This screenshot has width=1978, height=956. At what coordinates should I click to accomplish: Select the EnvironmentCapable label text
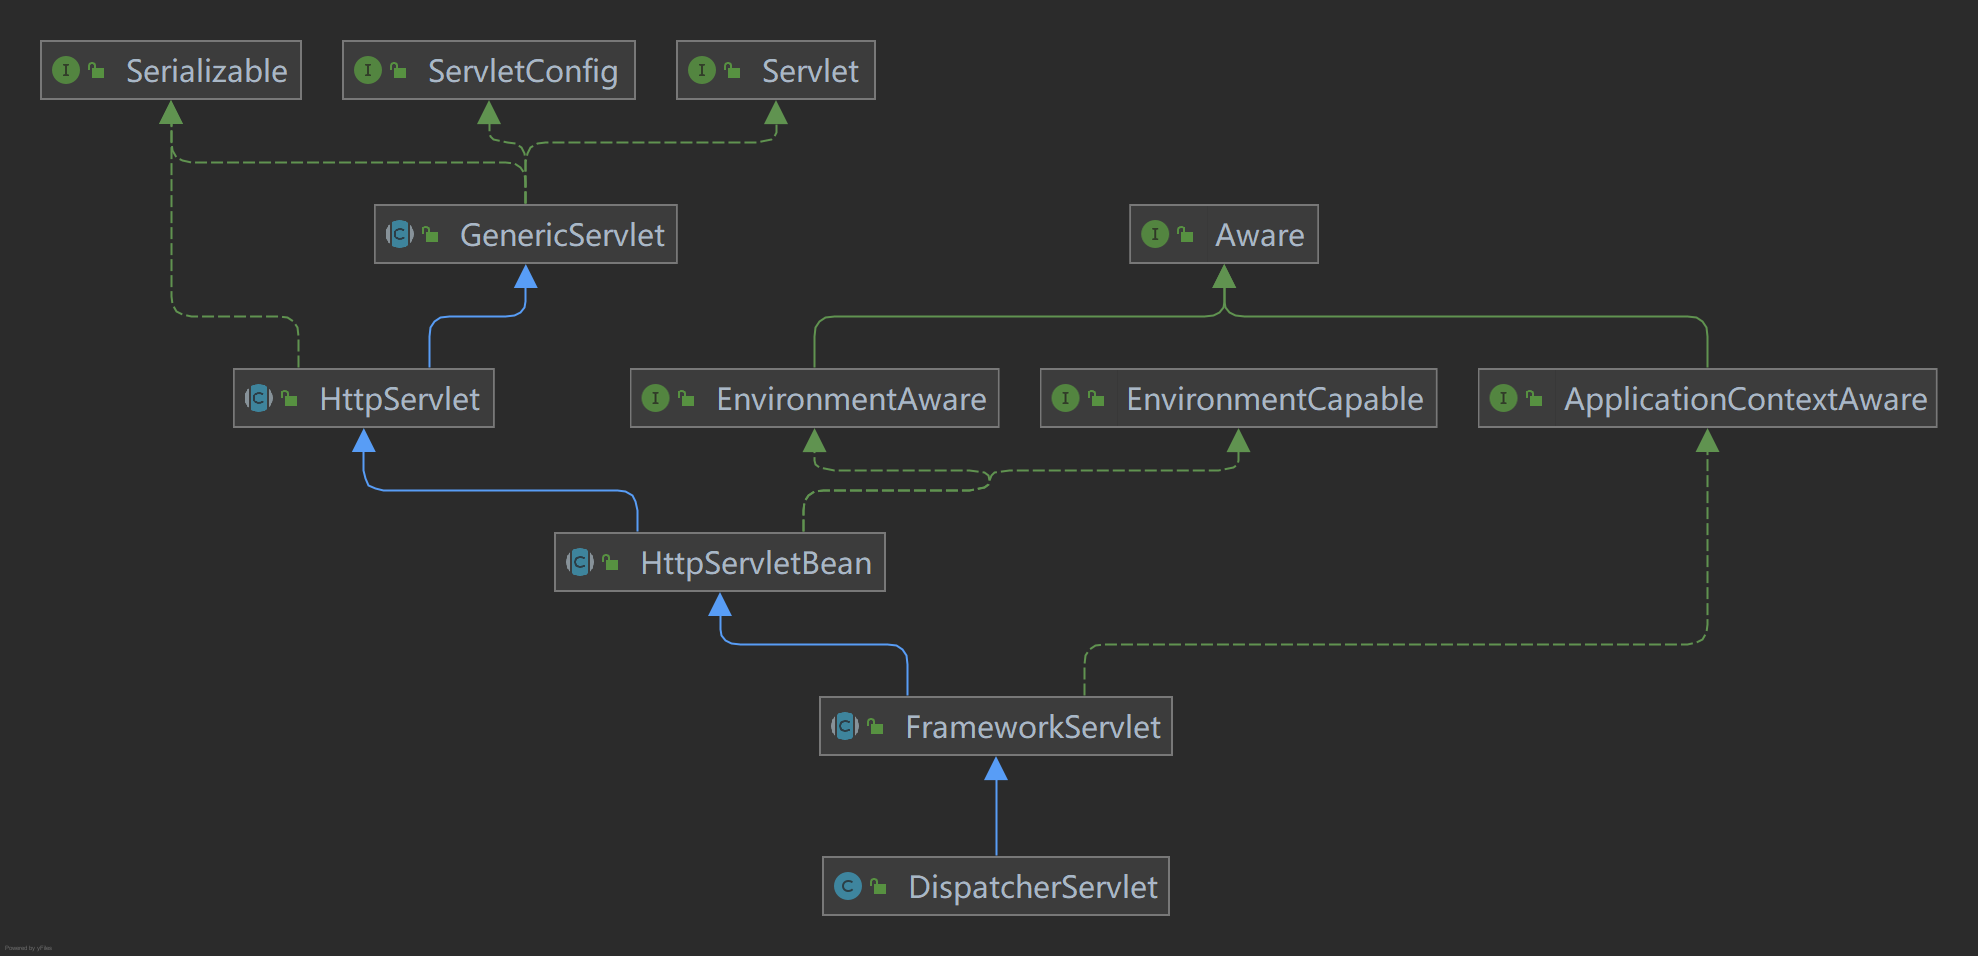(x=1275, y=400)
